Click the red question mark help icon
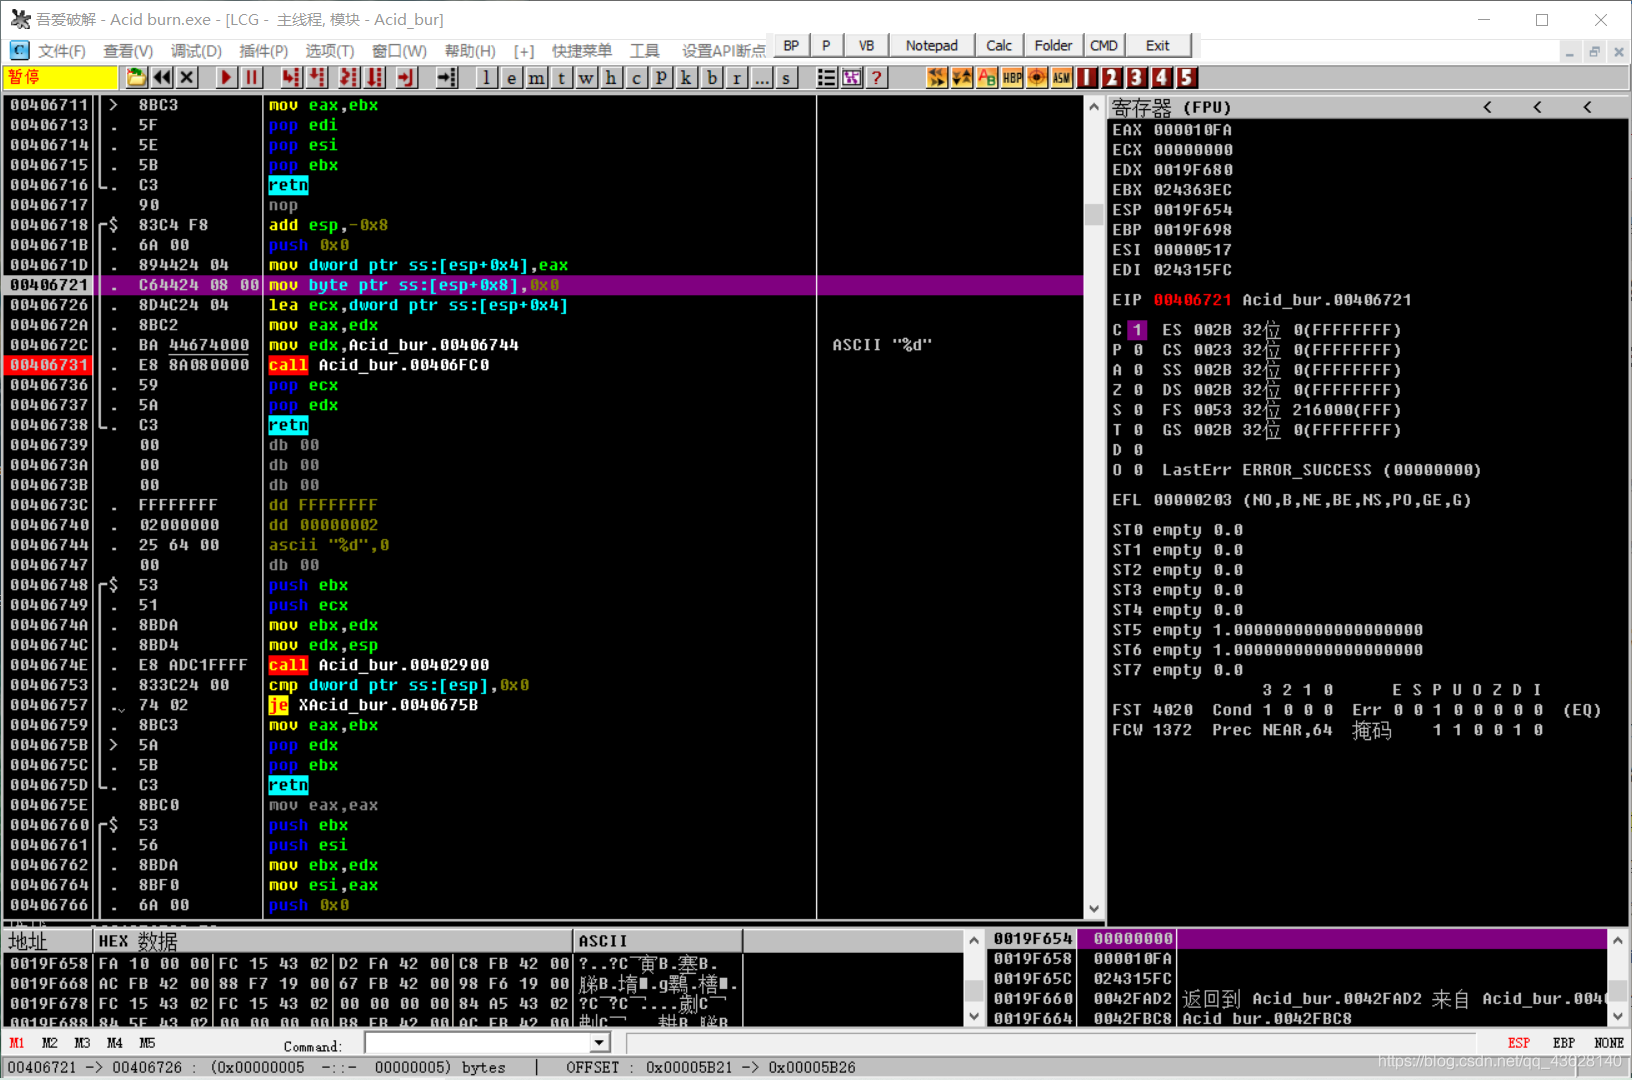1632x1080 pixels. [876, 78]
